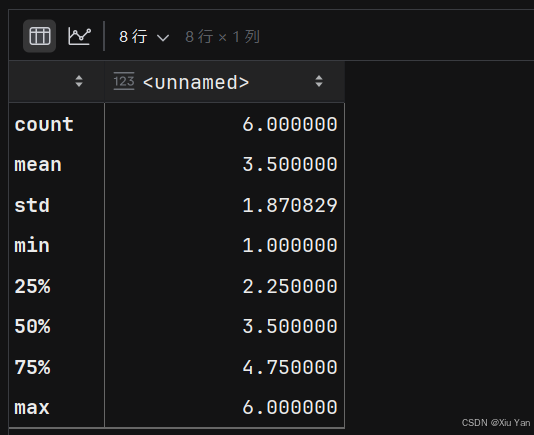Click the std value 1.870829

click(x=290, y=205)
